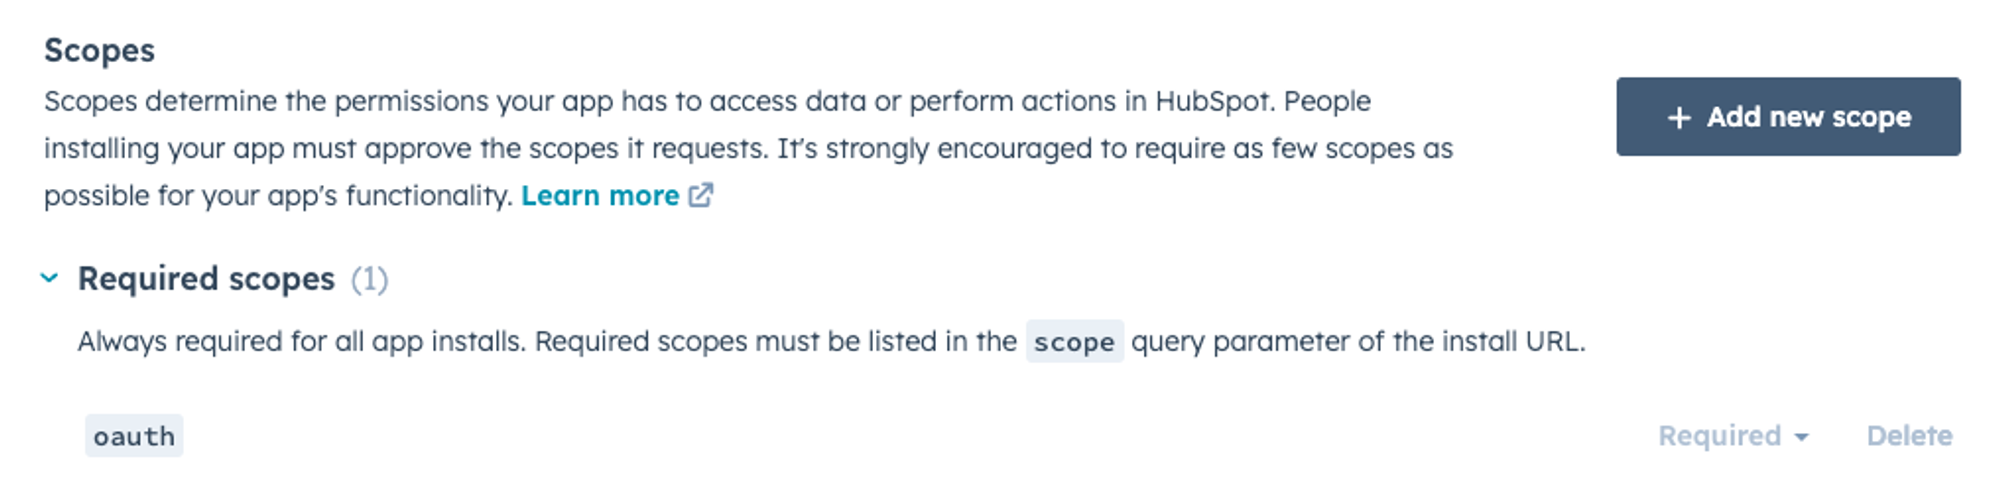Open the Learn more link
This screenshot has height=497, width=2000.
pyautogui.click(x=599, y=196)
